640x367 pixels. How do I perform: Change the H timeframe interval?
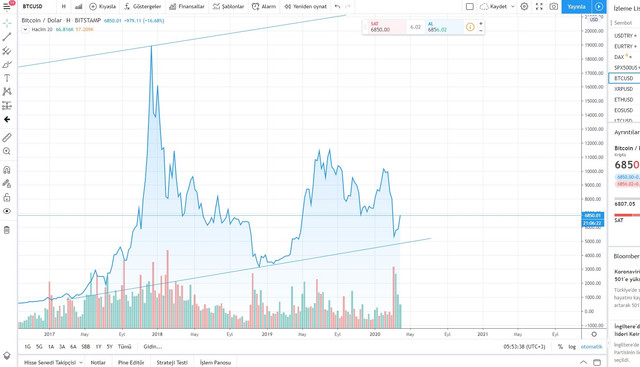(x=64, y=7)
